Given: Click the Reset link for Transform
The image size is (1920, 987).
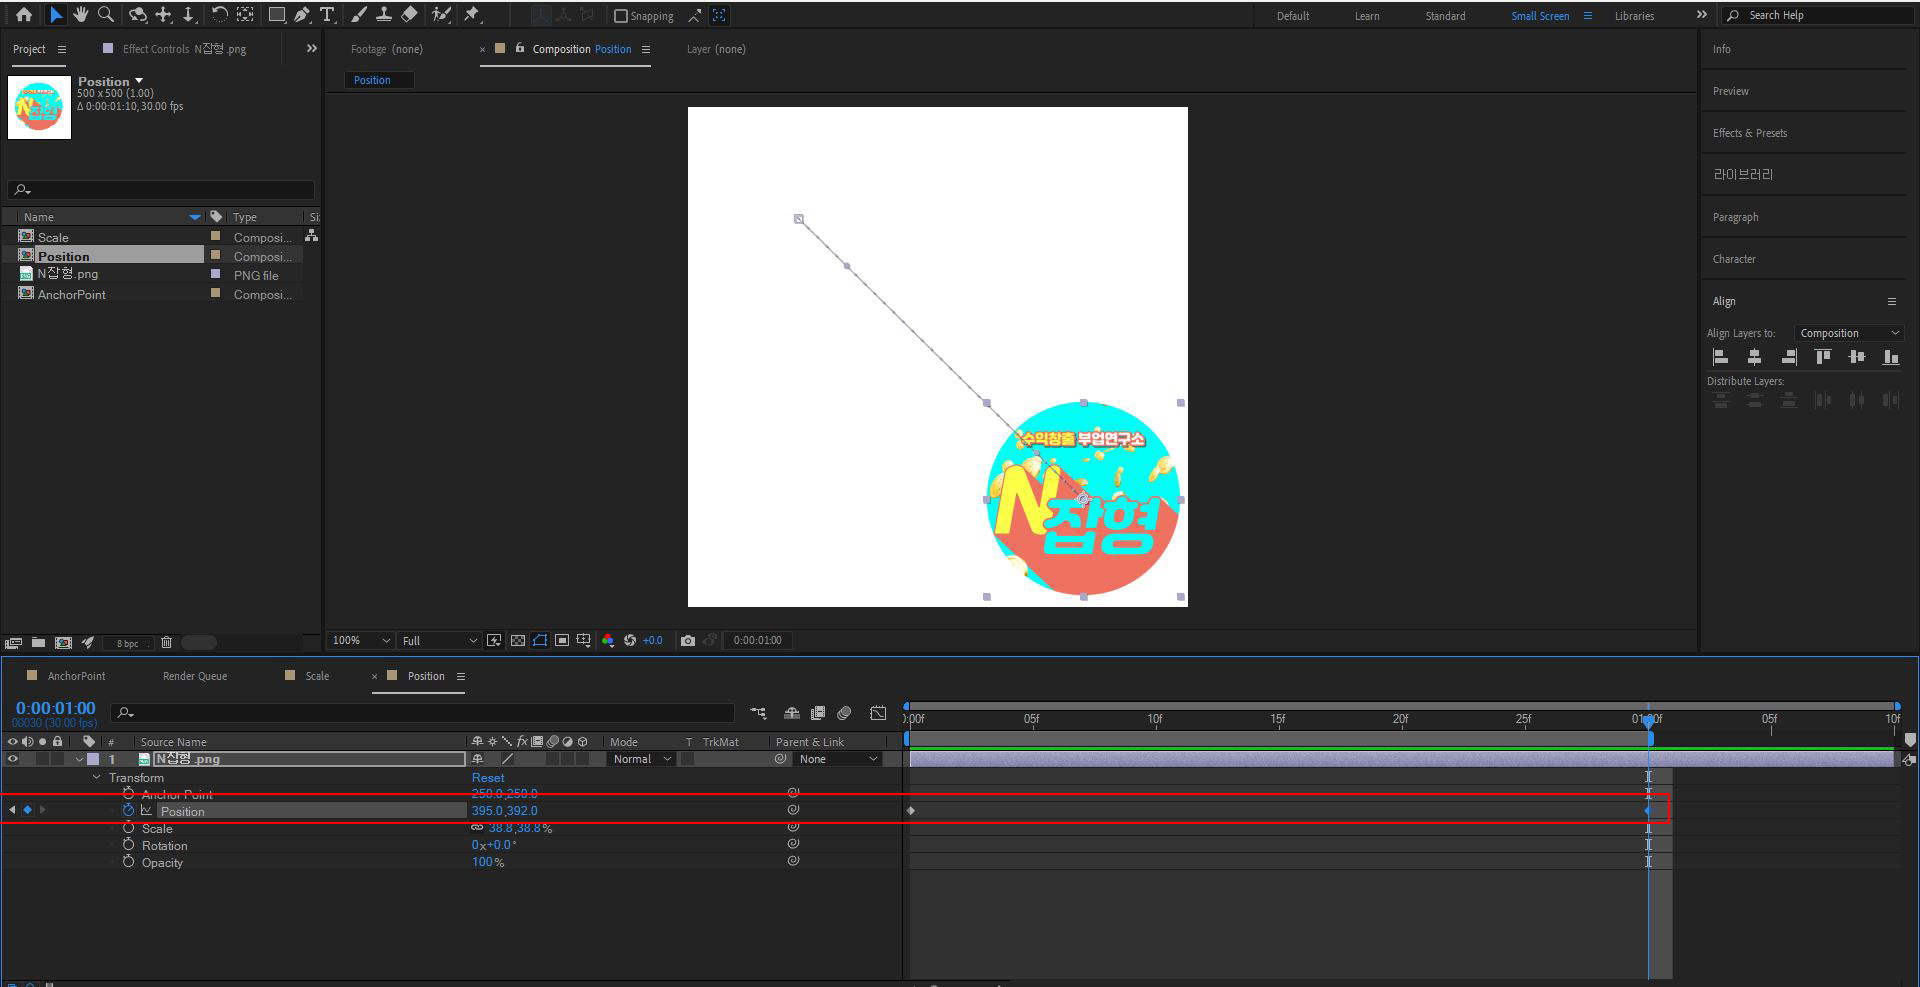Looking at the screenshot, I should point(488,777).
